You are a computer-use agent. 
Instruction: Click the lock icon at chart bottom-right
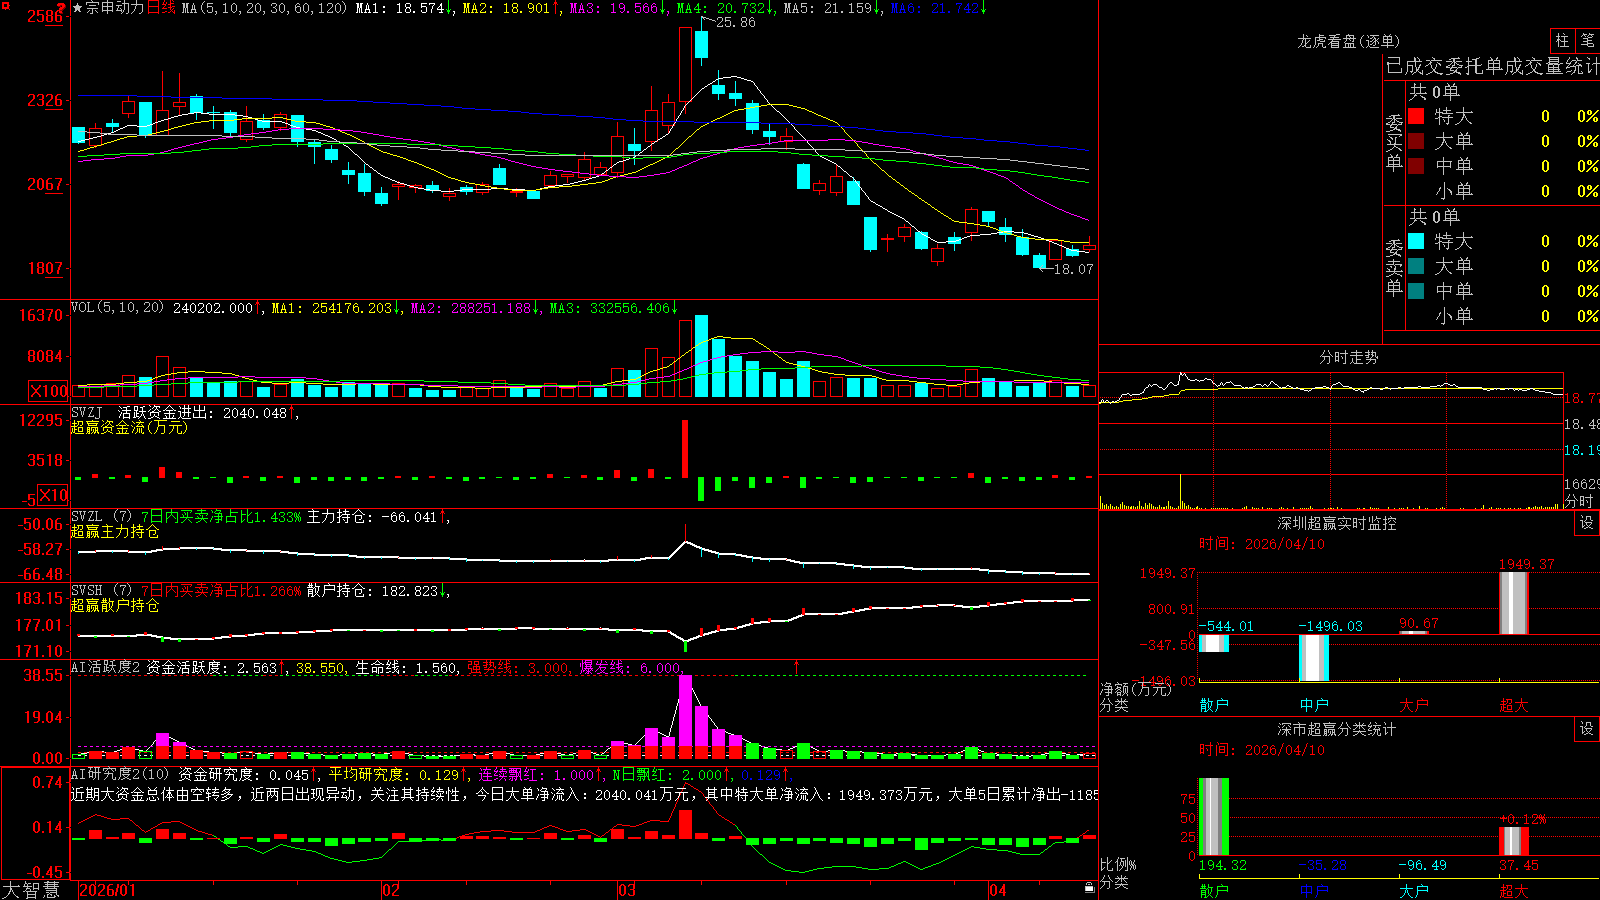1089,888
